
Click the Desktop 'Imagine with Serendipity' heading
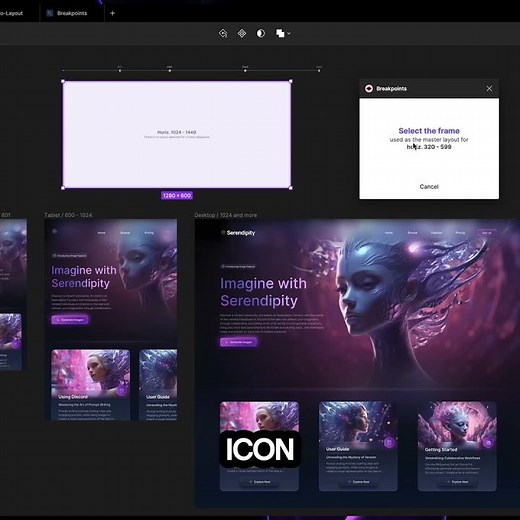[x=263, y=292]
